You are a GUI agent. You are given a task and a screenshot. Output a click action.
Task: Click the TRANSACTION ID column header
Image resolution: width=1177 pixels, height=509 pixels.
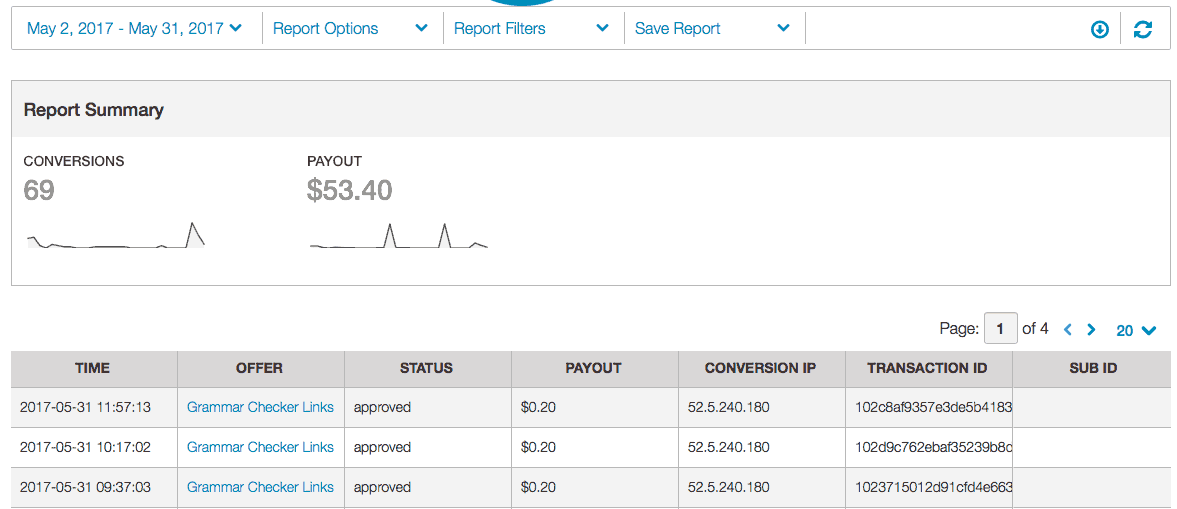tap(927, 368)
